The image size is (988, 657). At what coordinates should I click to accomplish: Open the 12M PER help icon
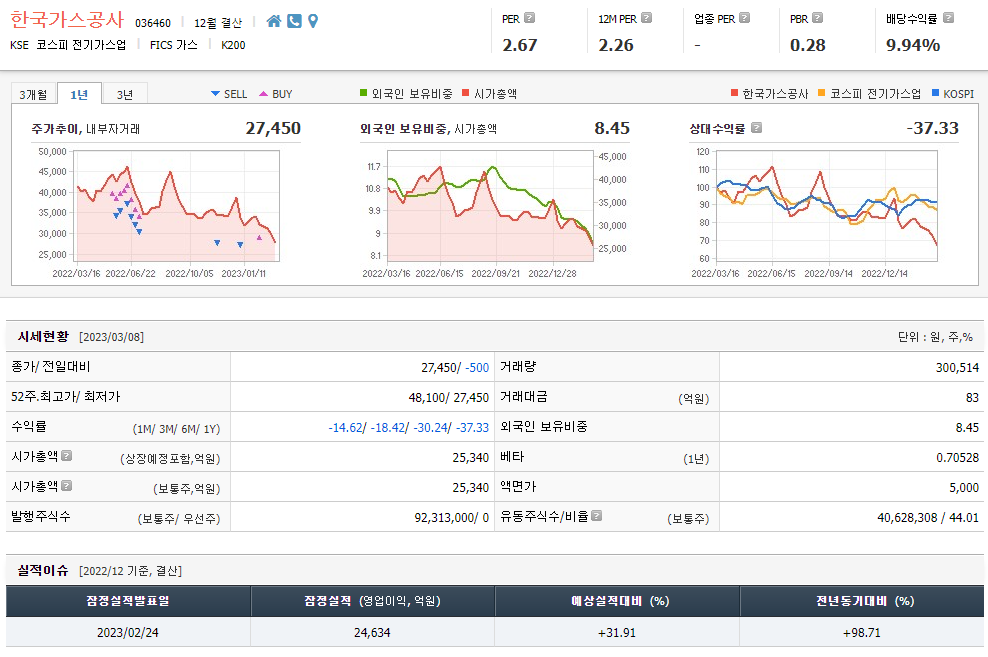pos(646,18)
